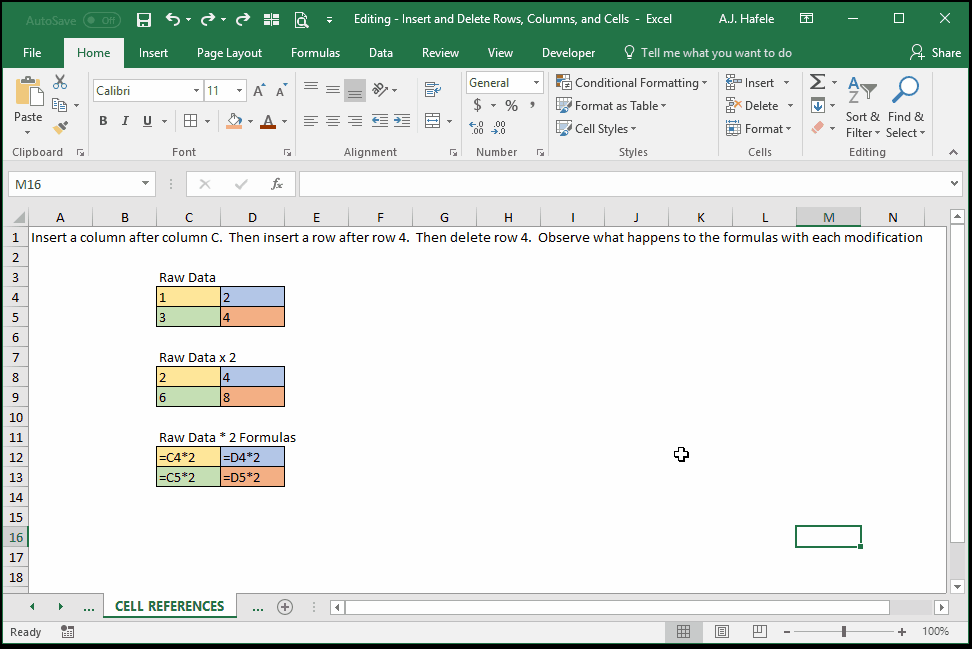Click the Orientation angle text icon

click(380, 90)
